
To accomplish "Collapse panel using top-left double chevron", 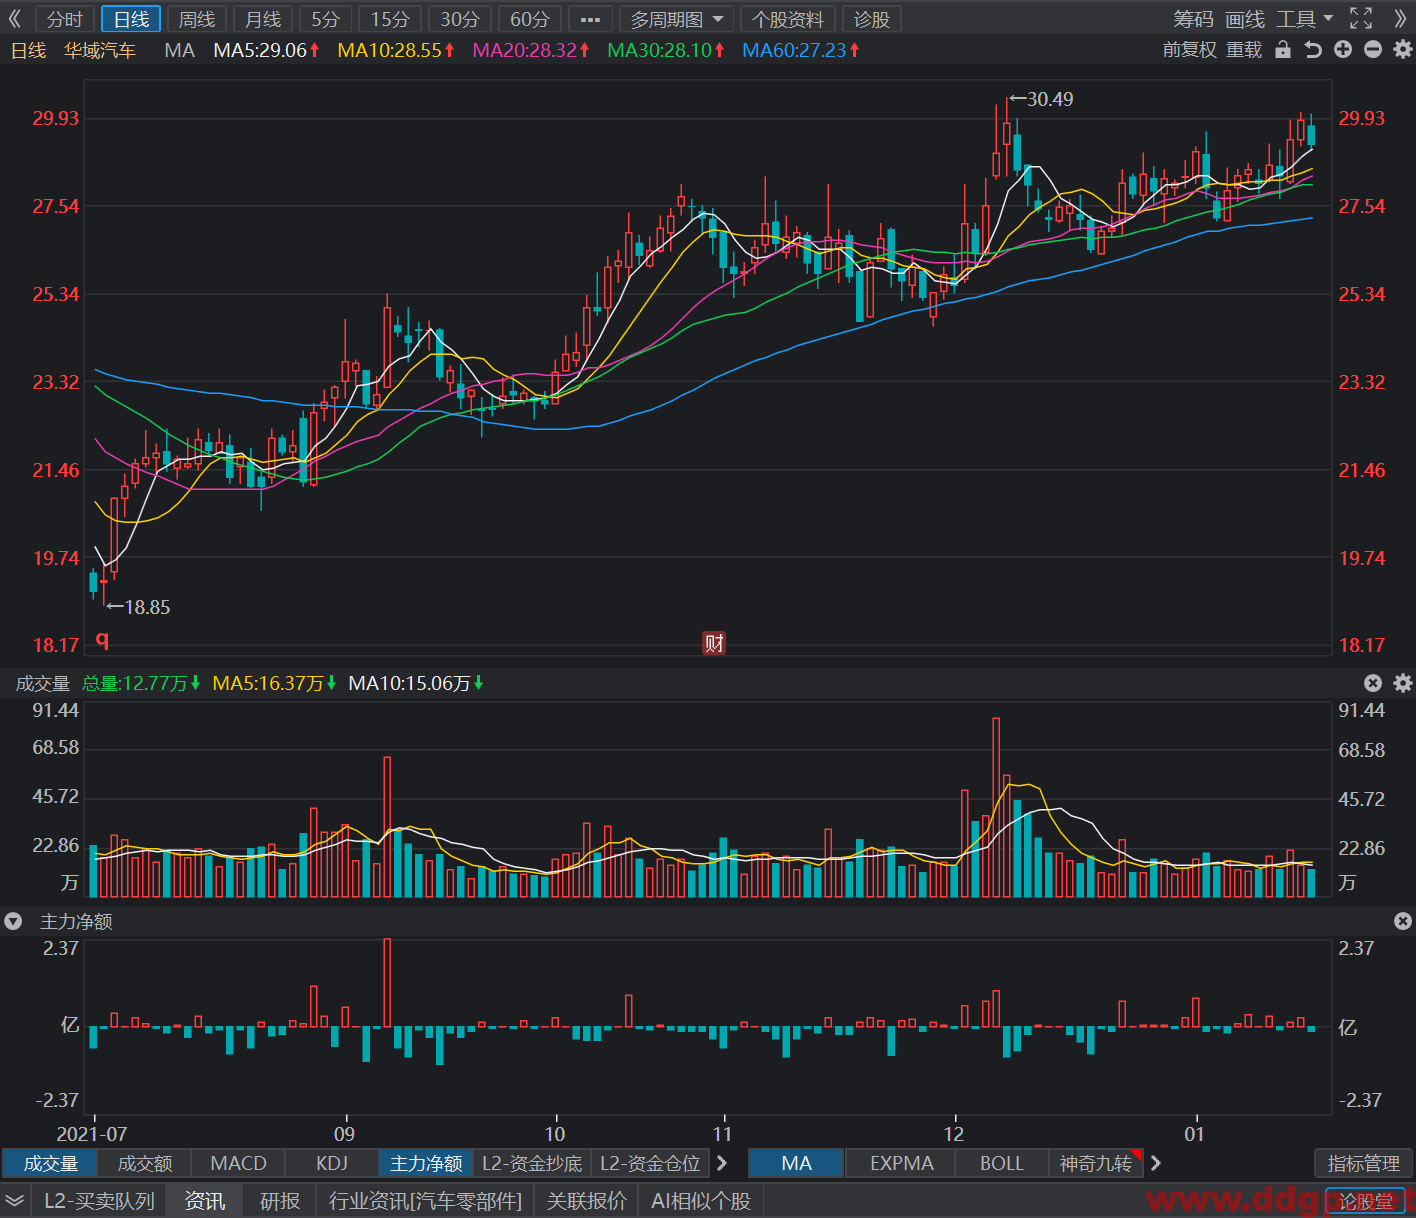I will click(x=14, y=19).
